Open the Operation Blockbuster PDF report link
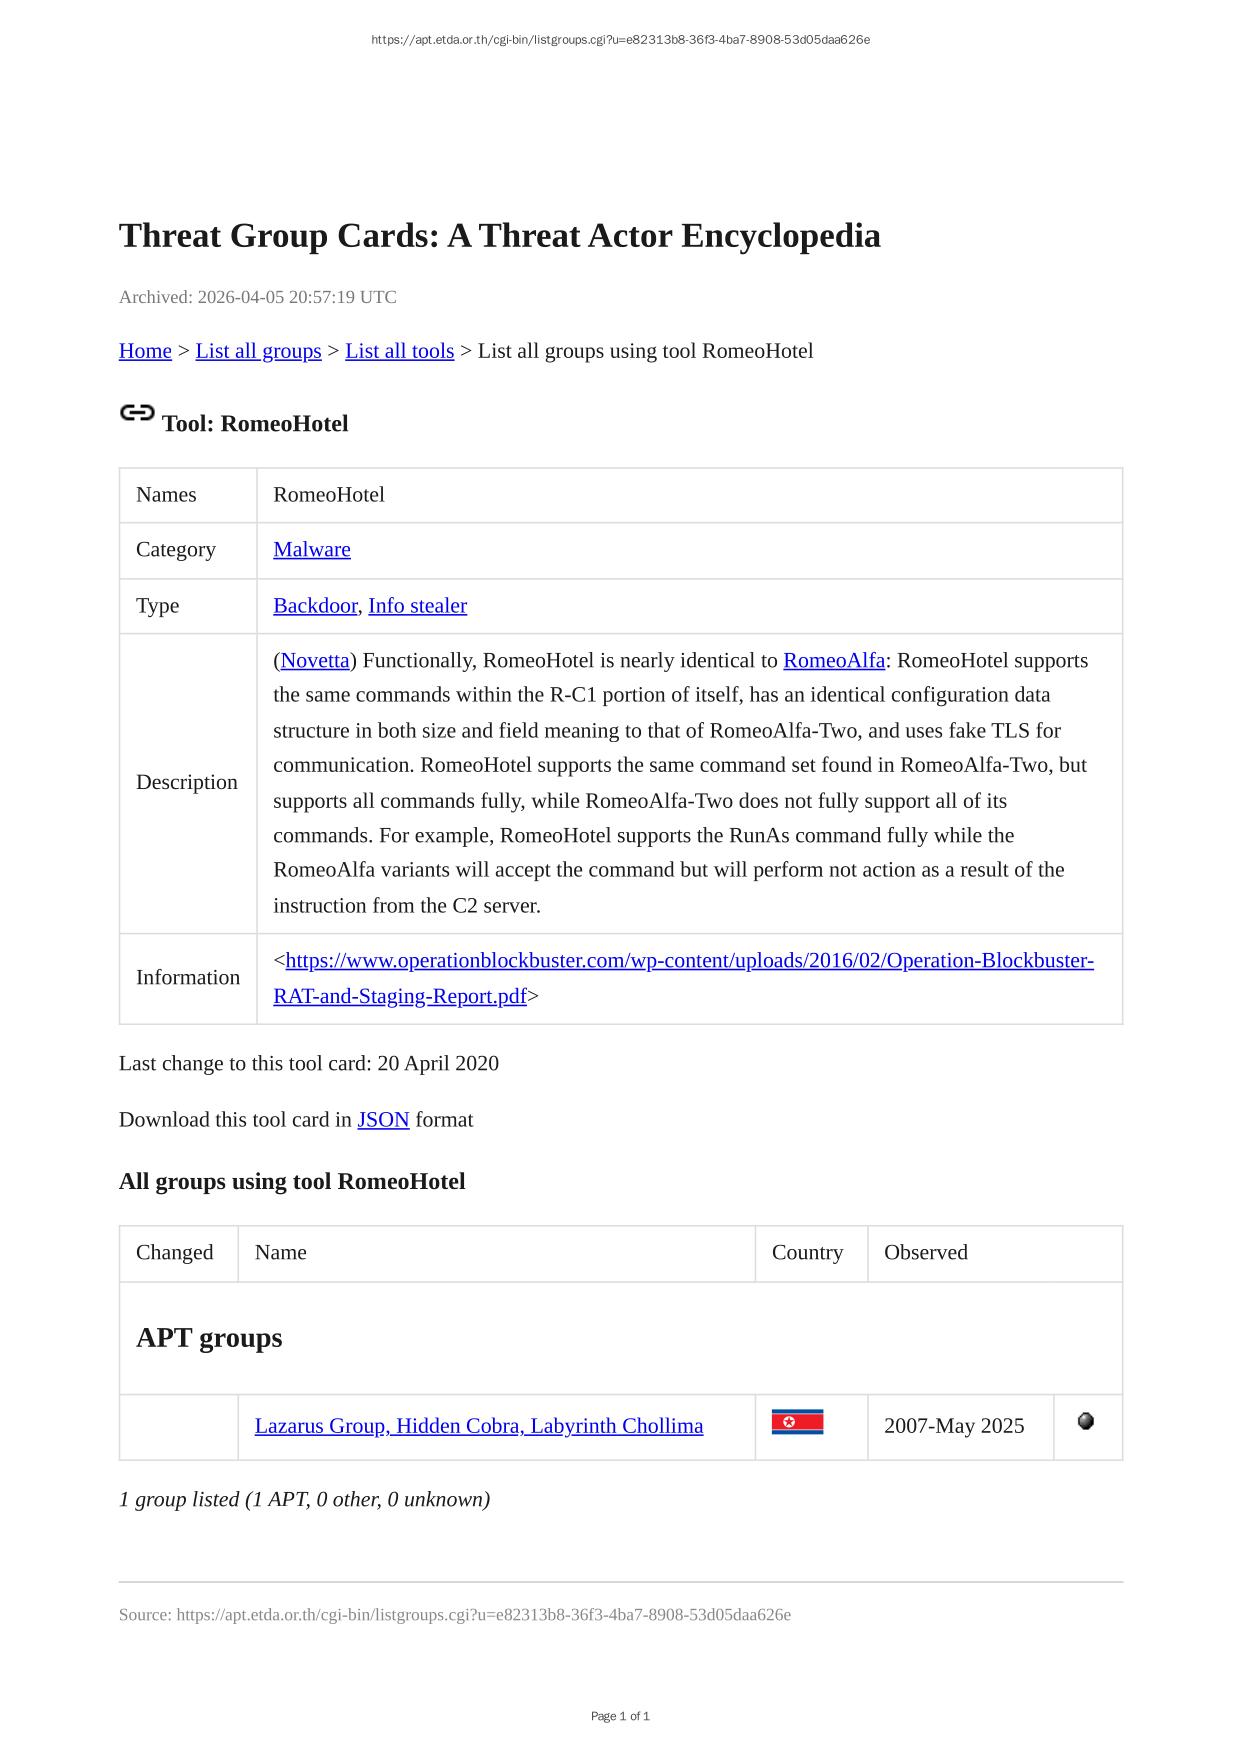This screenshot has width=1242, height=1756. [689, 961]
